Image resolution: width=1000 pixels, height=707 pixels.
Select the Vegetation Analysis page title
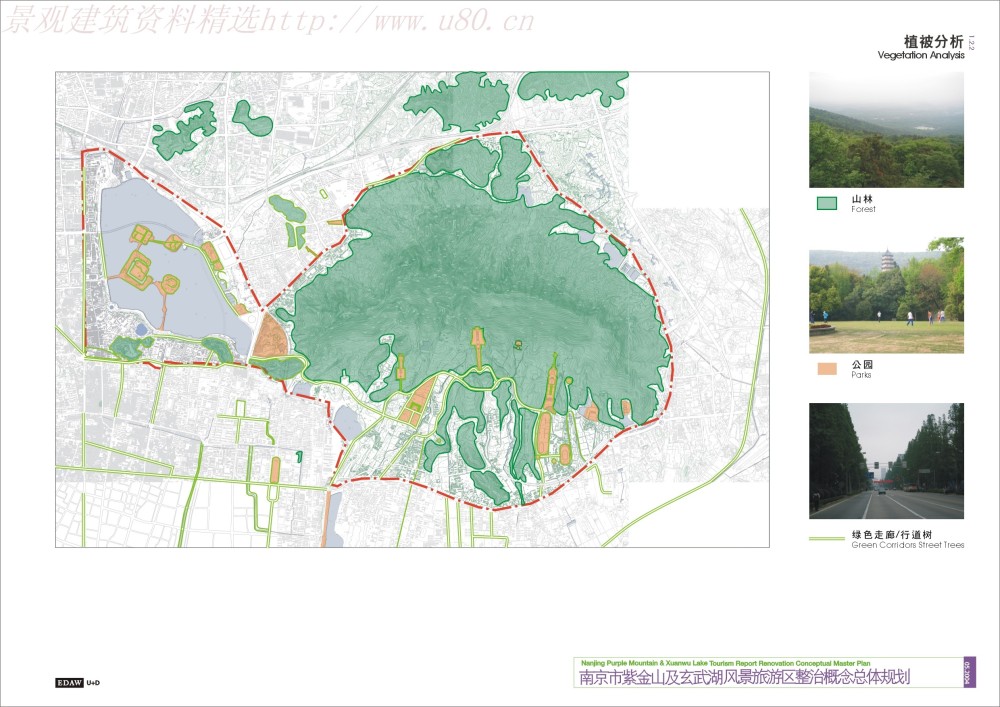pos(921,56)
